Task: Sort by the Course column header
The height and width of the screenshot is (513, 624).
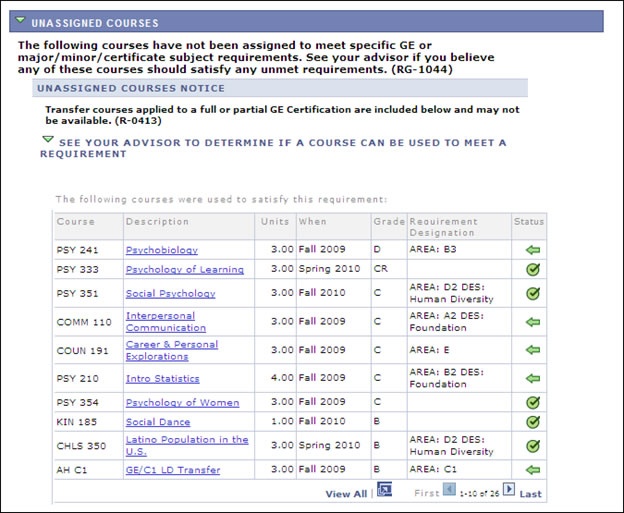Action: [x=75, y=221]
